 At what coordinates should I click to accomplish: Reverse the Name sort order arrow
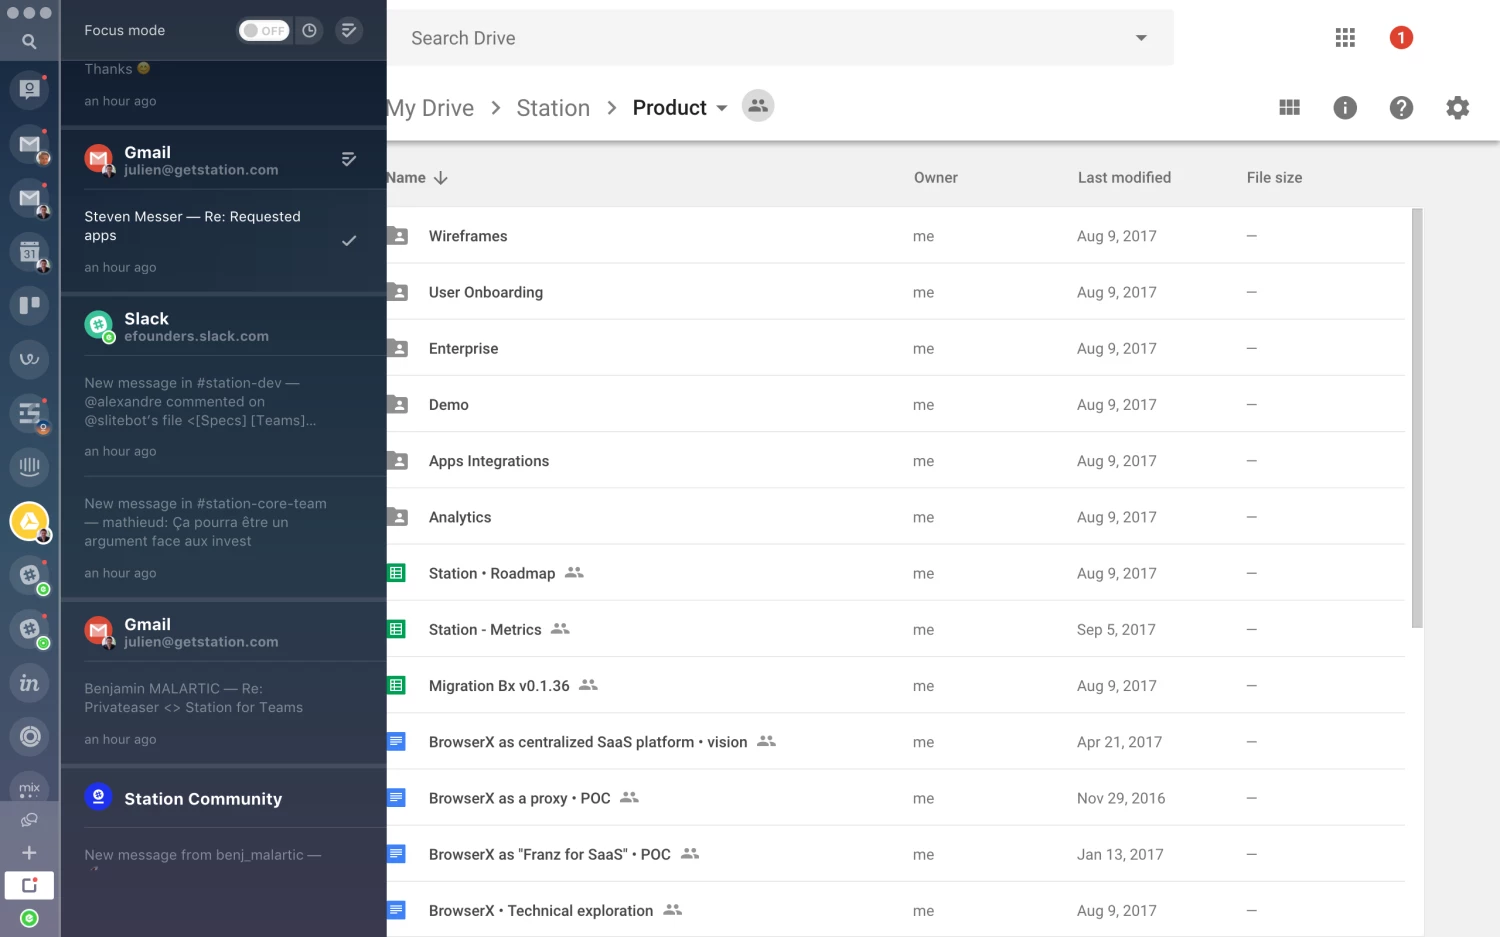click(x=441, y=178)
